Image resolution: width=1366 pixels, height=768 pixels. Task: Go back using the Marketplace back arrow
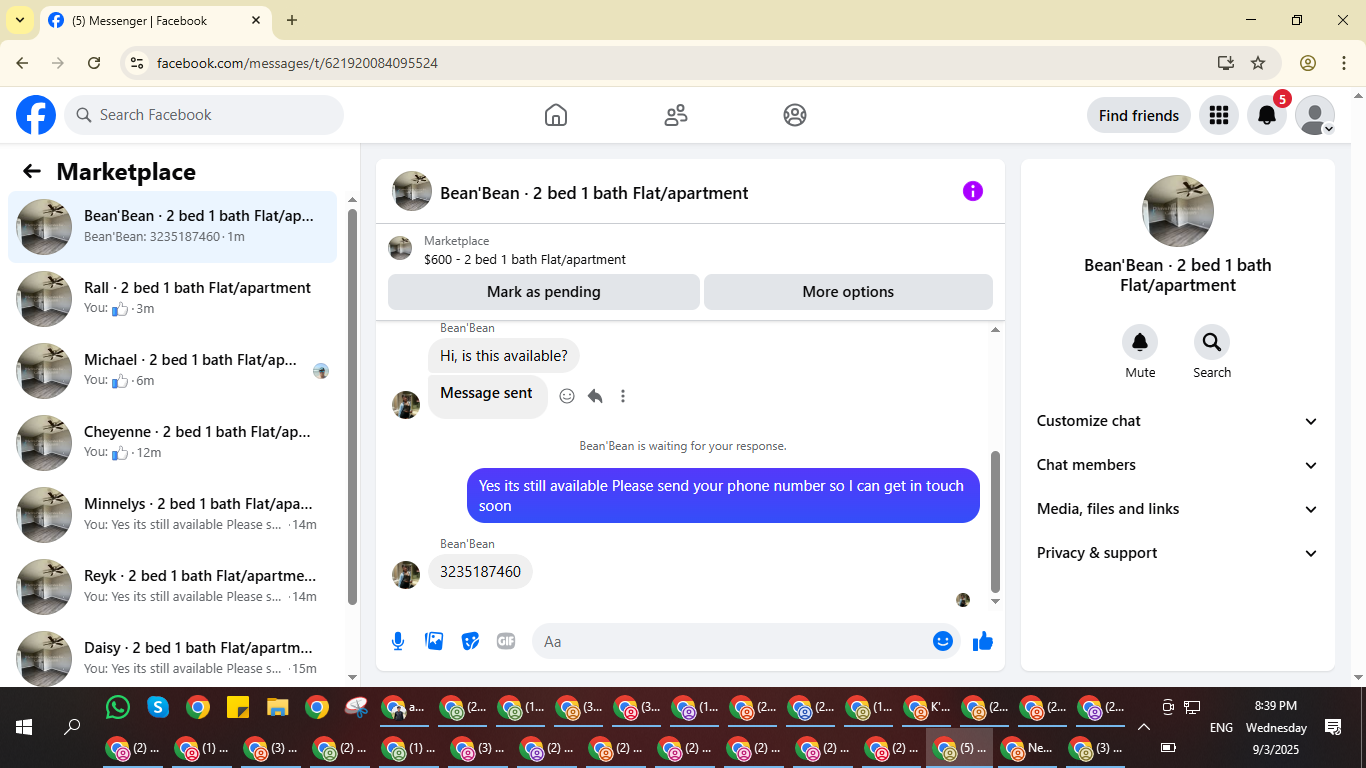32,171
